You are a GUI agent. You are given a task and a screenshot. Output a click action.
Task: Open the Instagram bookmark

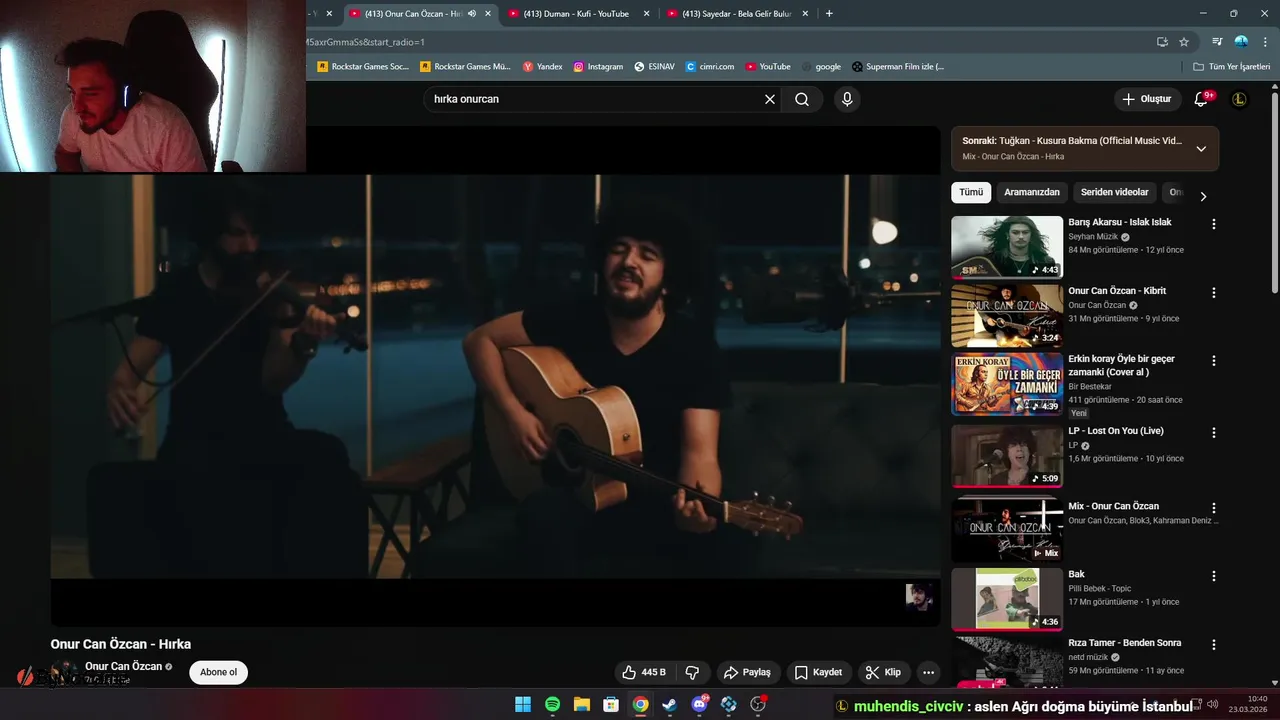click(598, 67)
